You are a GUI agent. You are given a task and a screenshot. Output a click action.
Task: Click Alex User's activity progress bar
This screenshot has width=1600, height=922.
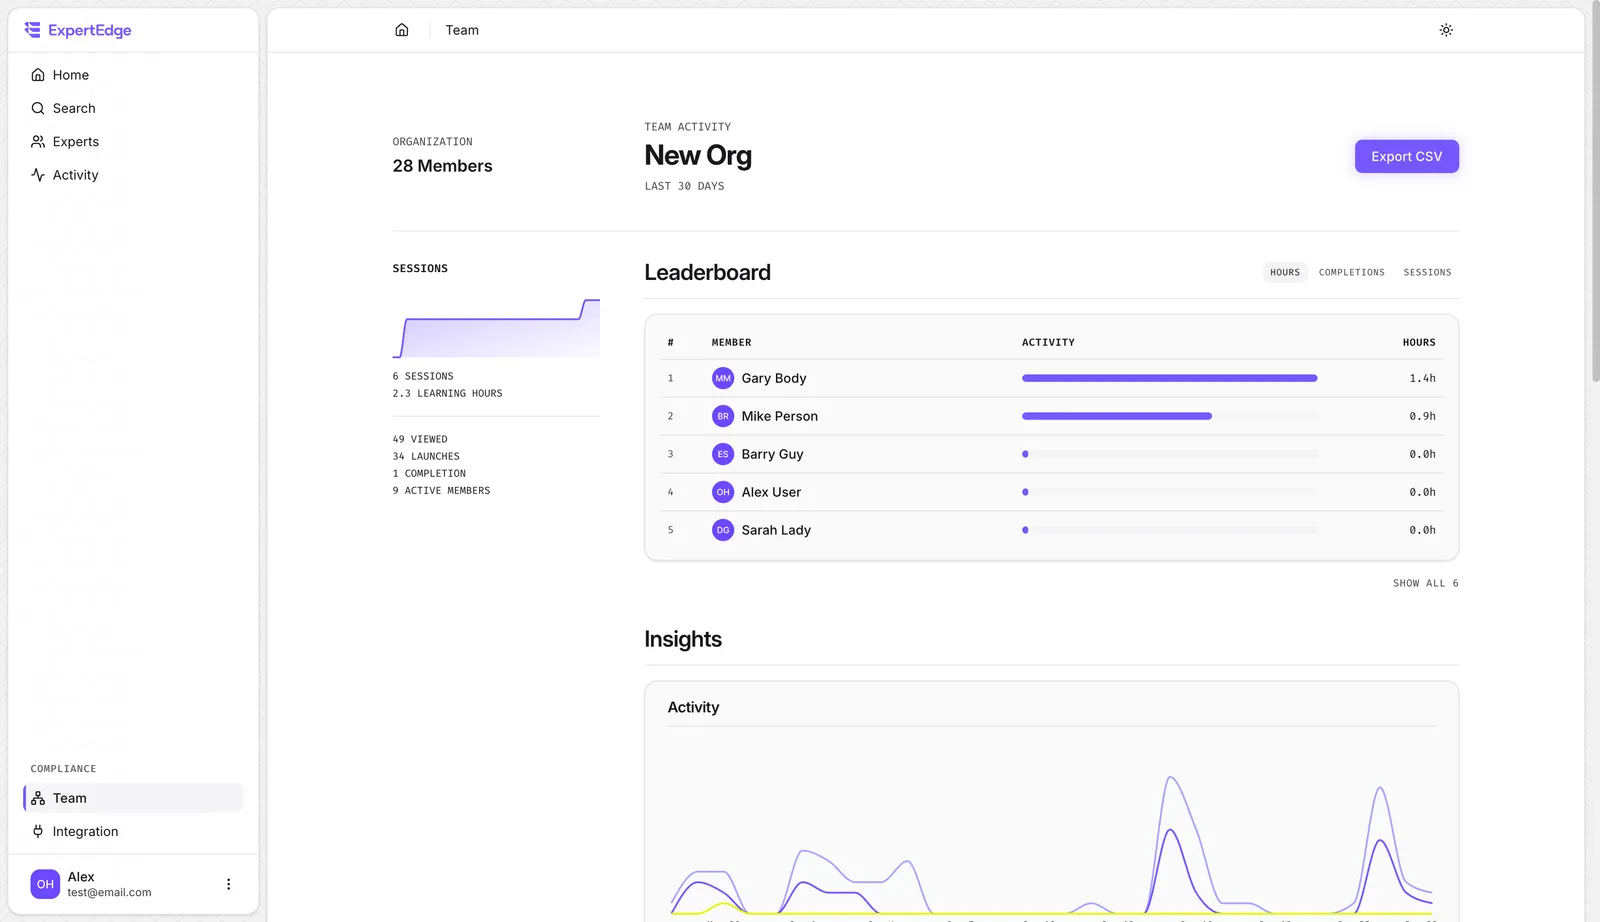tap(1169, 492)
